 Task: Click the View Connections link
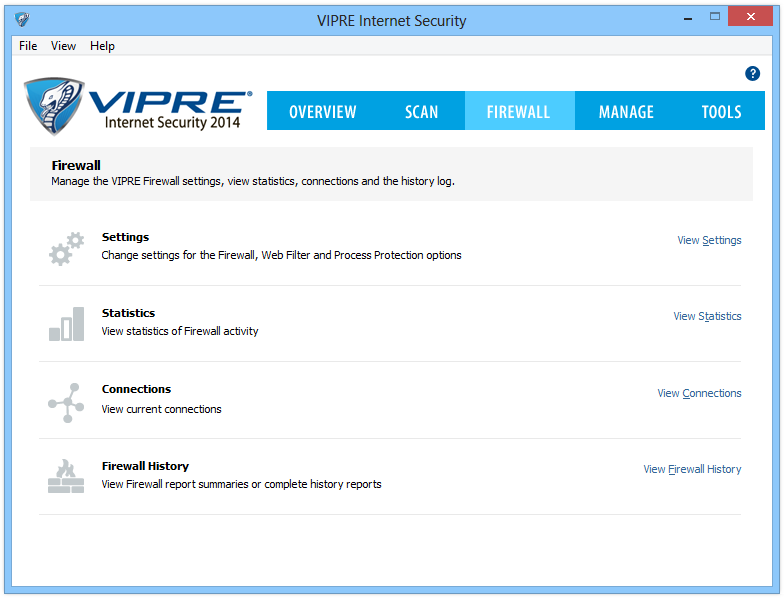tap(699, 394)
